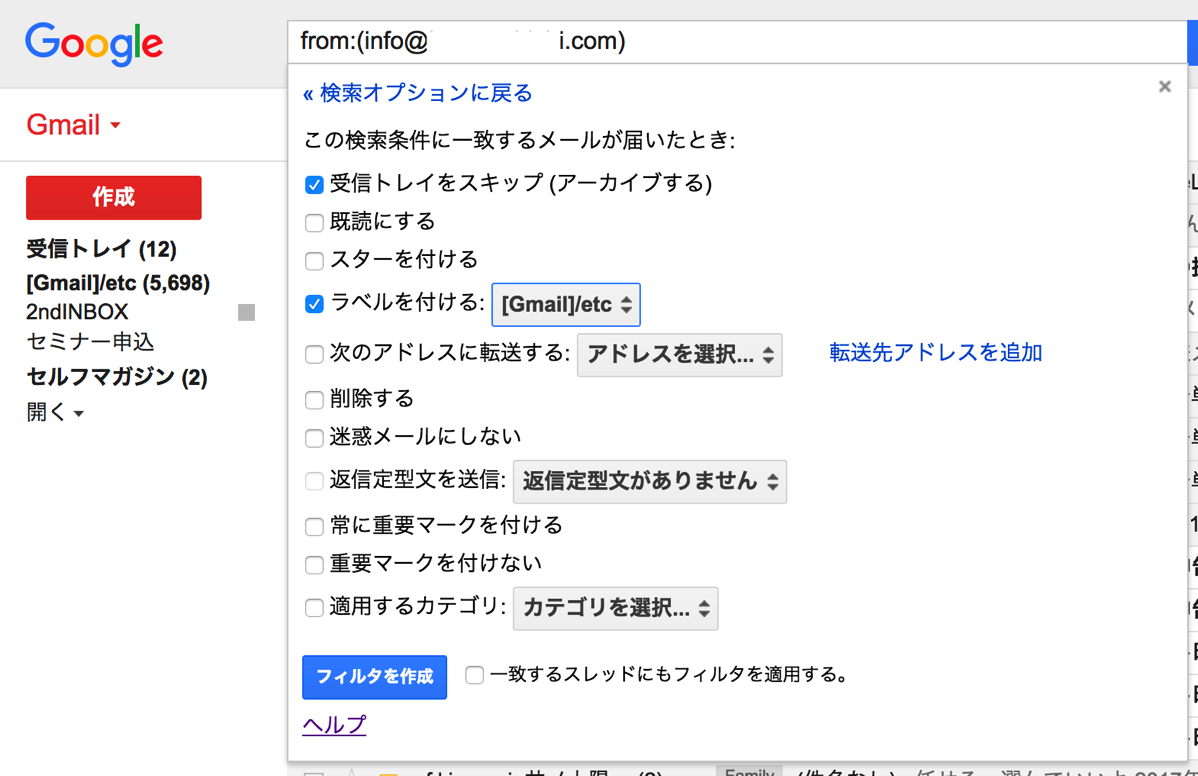Uncheck 受信トレイをスキップ (アーカイブする)
The width and height of the screenshot is (1198, 776).
(x=314, y=185)
